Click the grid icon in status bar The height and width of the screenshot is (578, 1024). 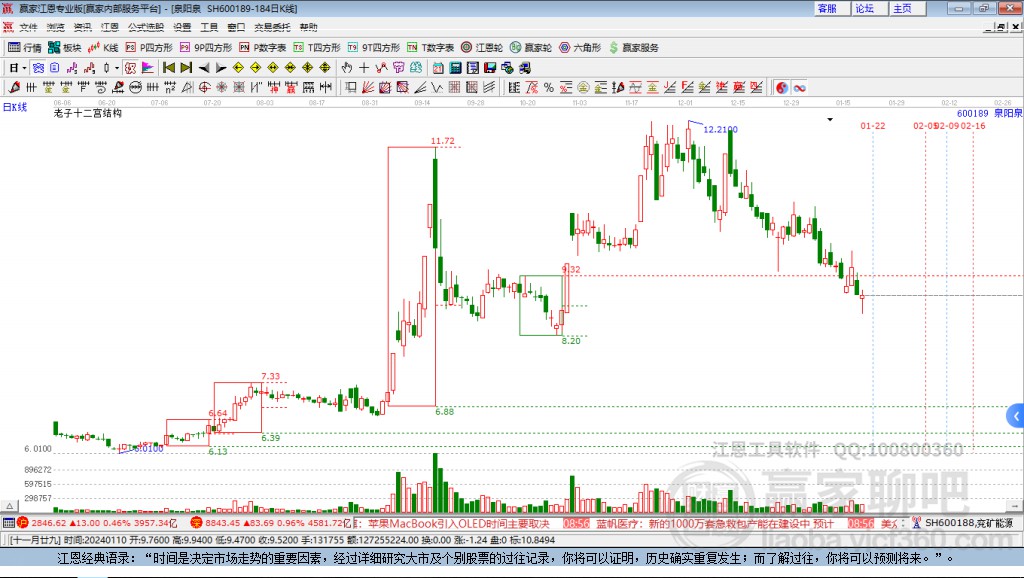pyautogui.click(x=8, y=523)
